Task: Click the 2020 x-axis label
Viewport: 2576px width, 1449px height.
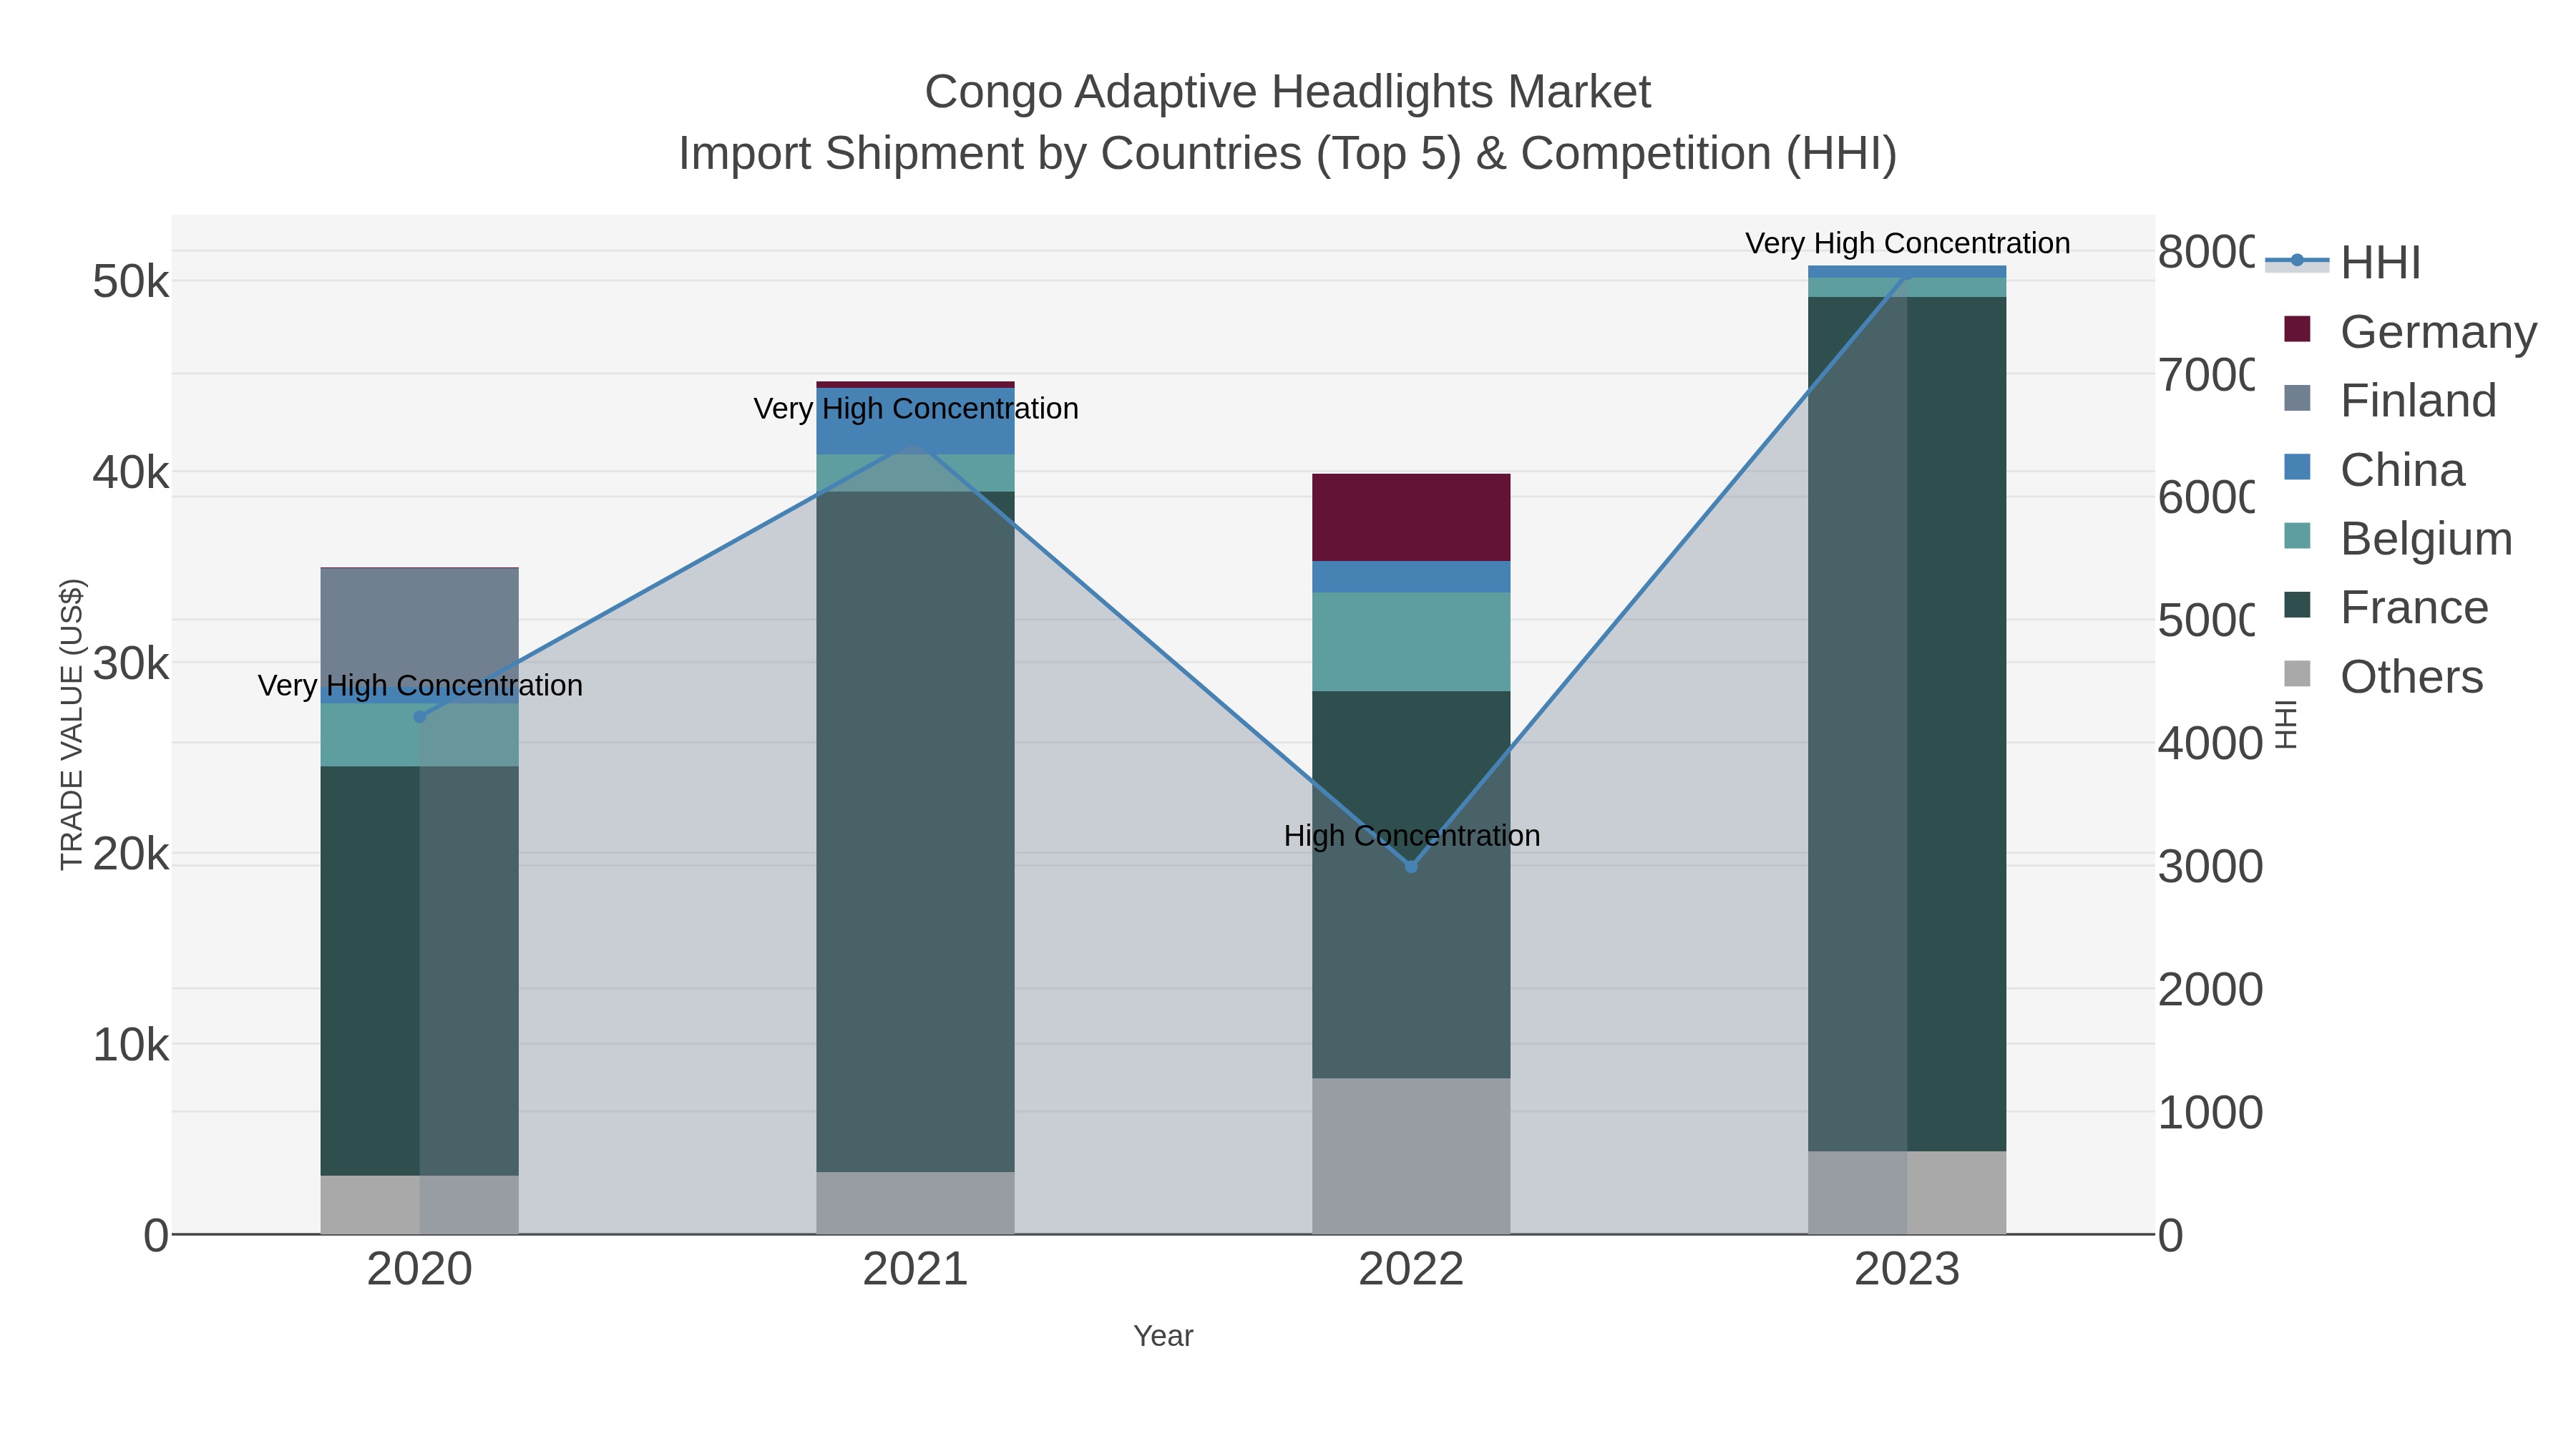Action: (419, 1269)
